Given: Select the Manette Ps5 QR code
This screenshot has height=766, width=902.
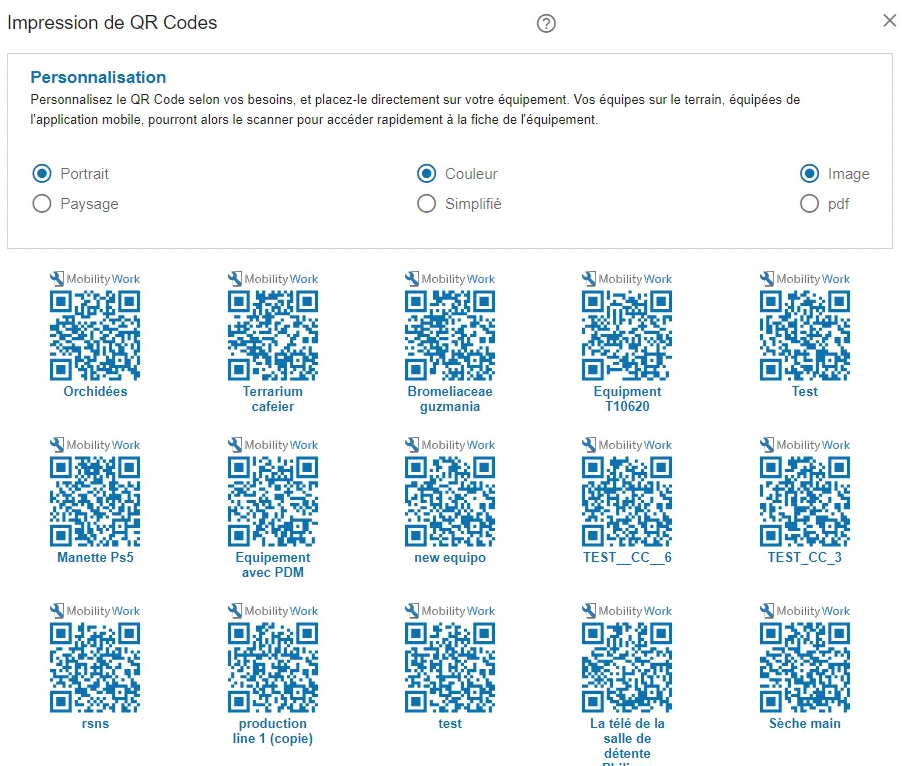Looking at the screenshot, I should pyautogui.click(x=95, y=501).
